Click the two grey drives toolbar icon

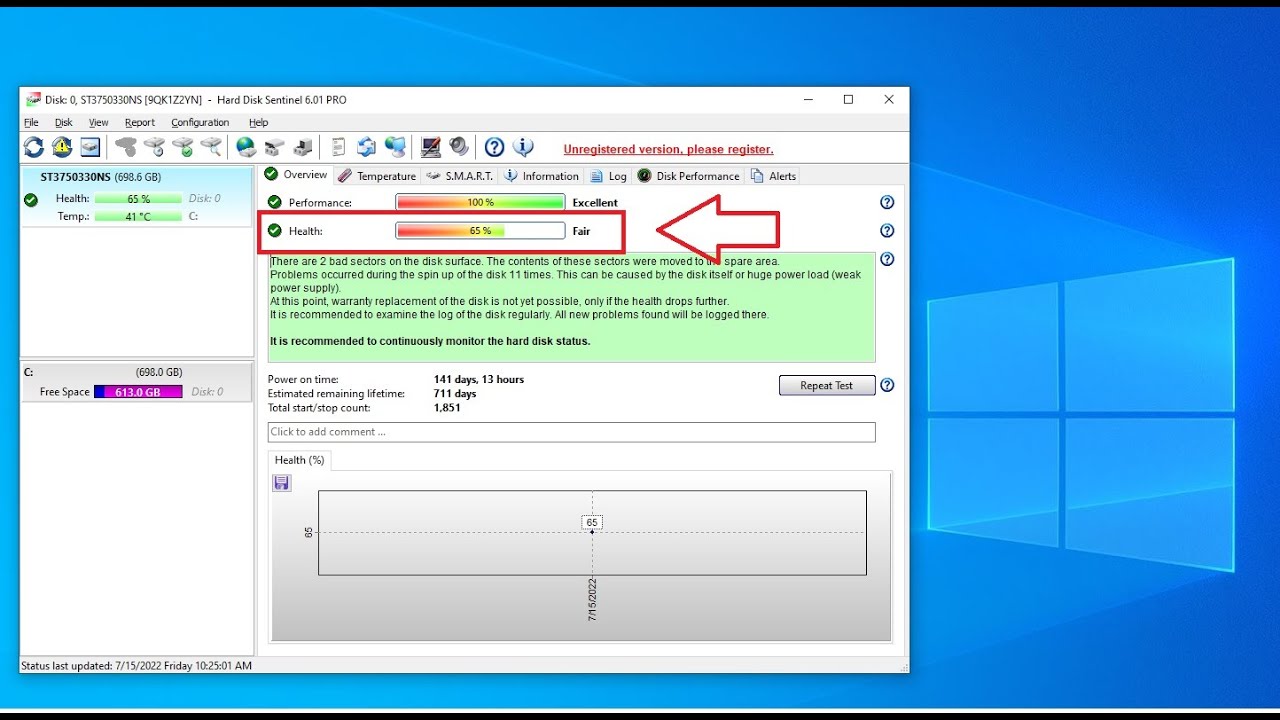tap(274, 148)
